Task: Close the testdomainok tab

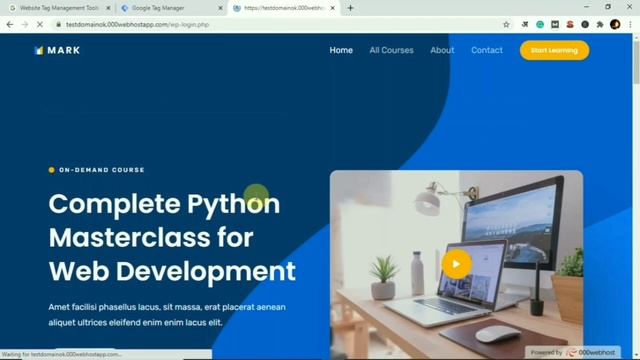Action: tap(333, 8)
